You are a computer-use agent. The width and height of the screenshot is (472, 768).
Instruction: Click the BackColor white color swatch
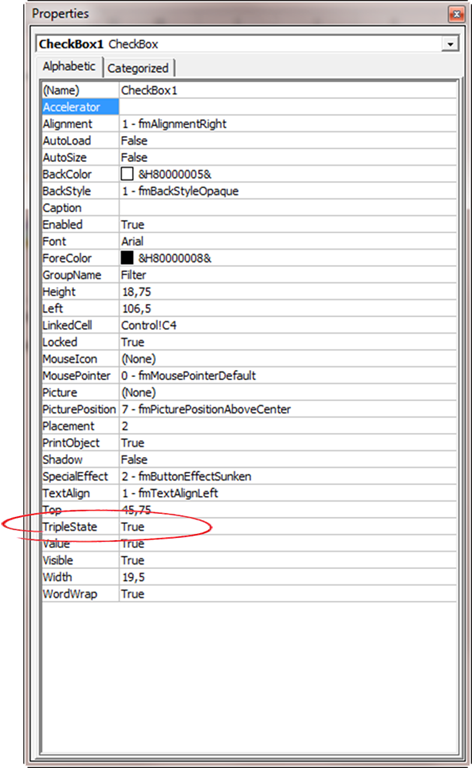(x=127, y=174)
